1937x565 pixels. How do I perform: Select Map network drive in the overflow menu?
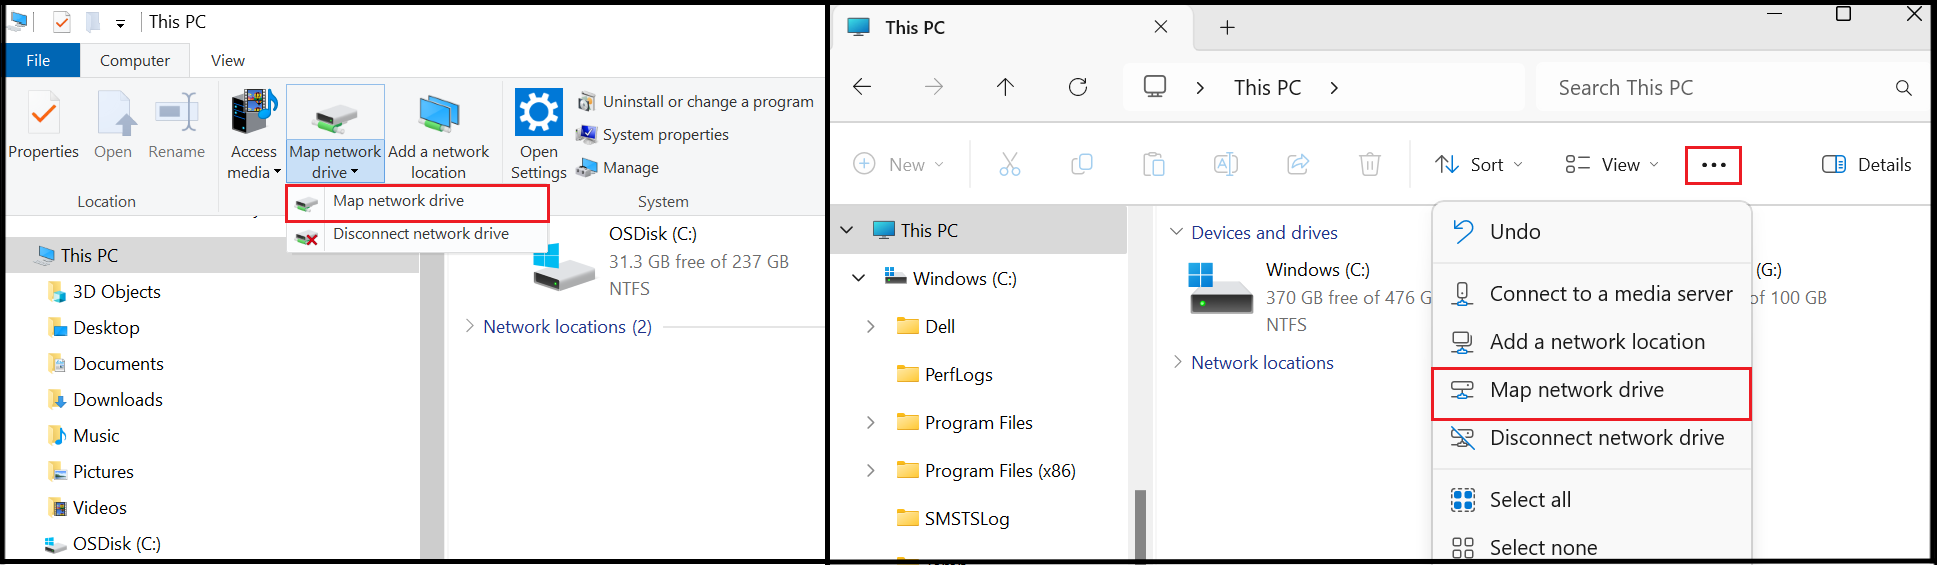(1591, 390)
